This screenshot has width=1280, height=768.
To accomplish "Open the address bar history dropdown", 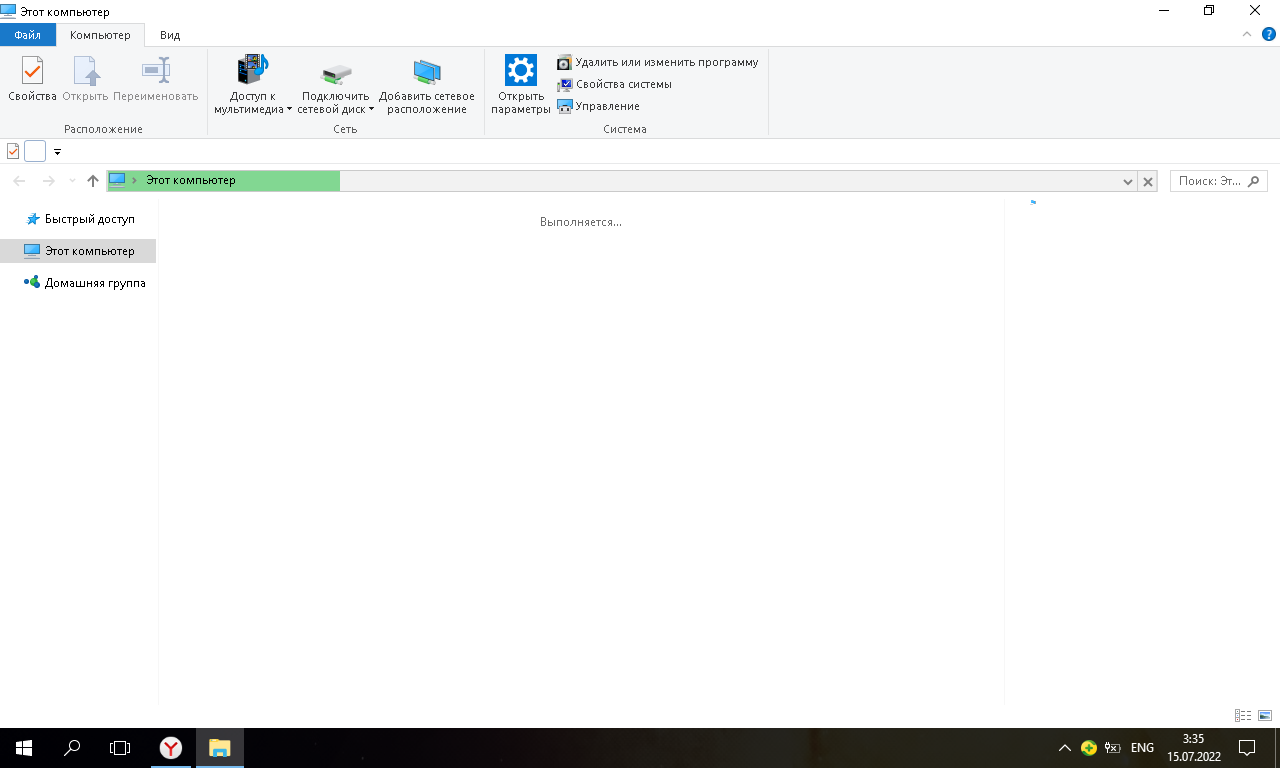I will [1127, 181].
